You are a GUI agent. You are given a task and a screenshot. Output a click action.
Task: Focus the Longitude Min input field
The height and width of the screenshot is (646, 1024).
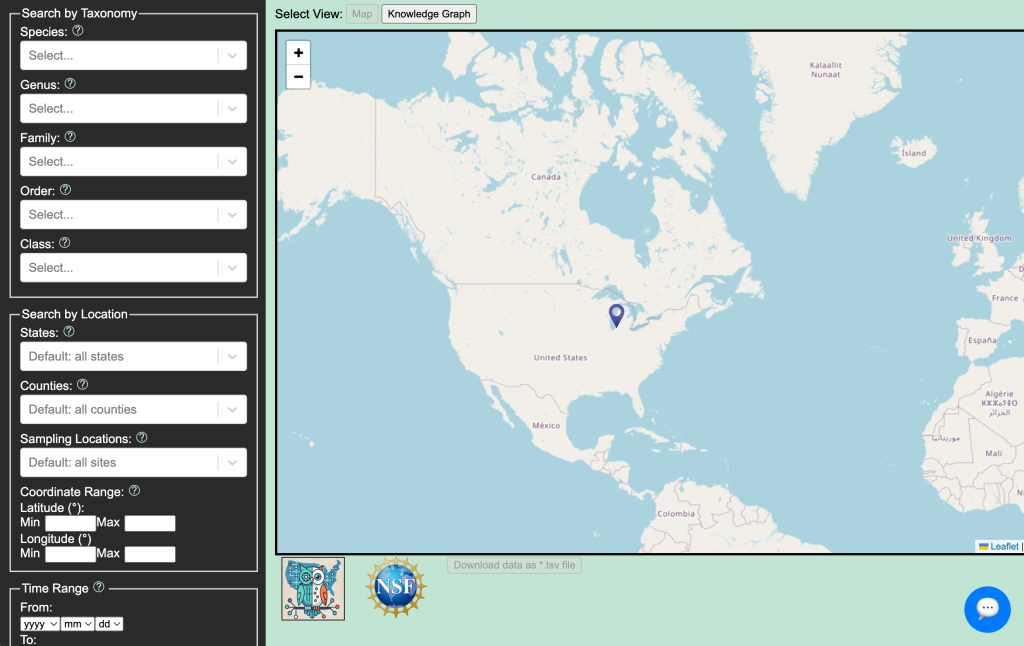pos(71,555)
